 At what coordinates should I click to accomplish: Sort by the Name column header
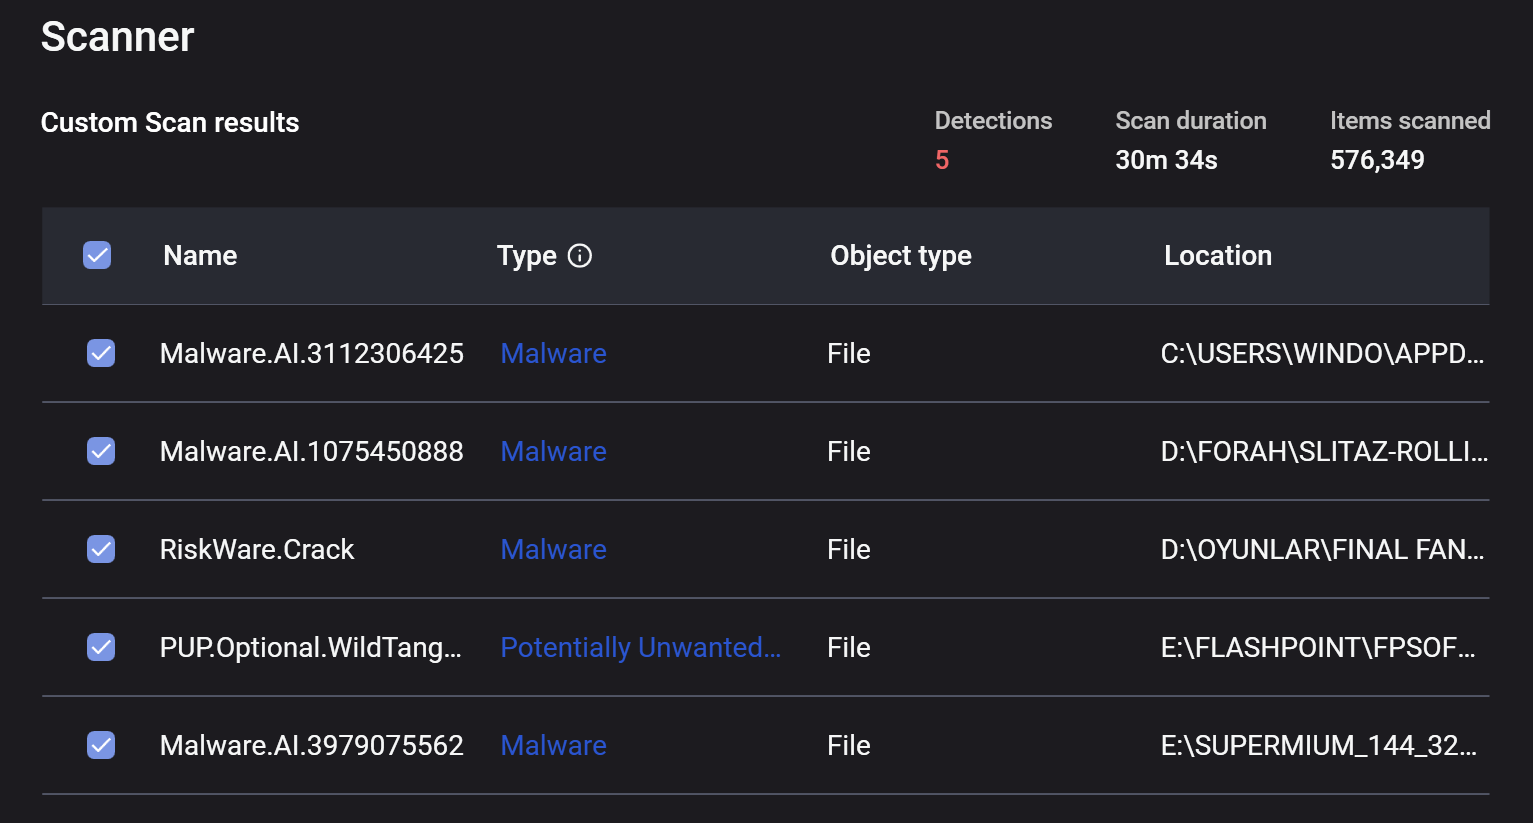point(200,256)
